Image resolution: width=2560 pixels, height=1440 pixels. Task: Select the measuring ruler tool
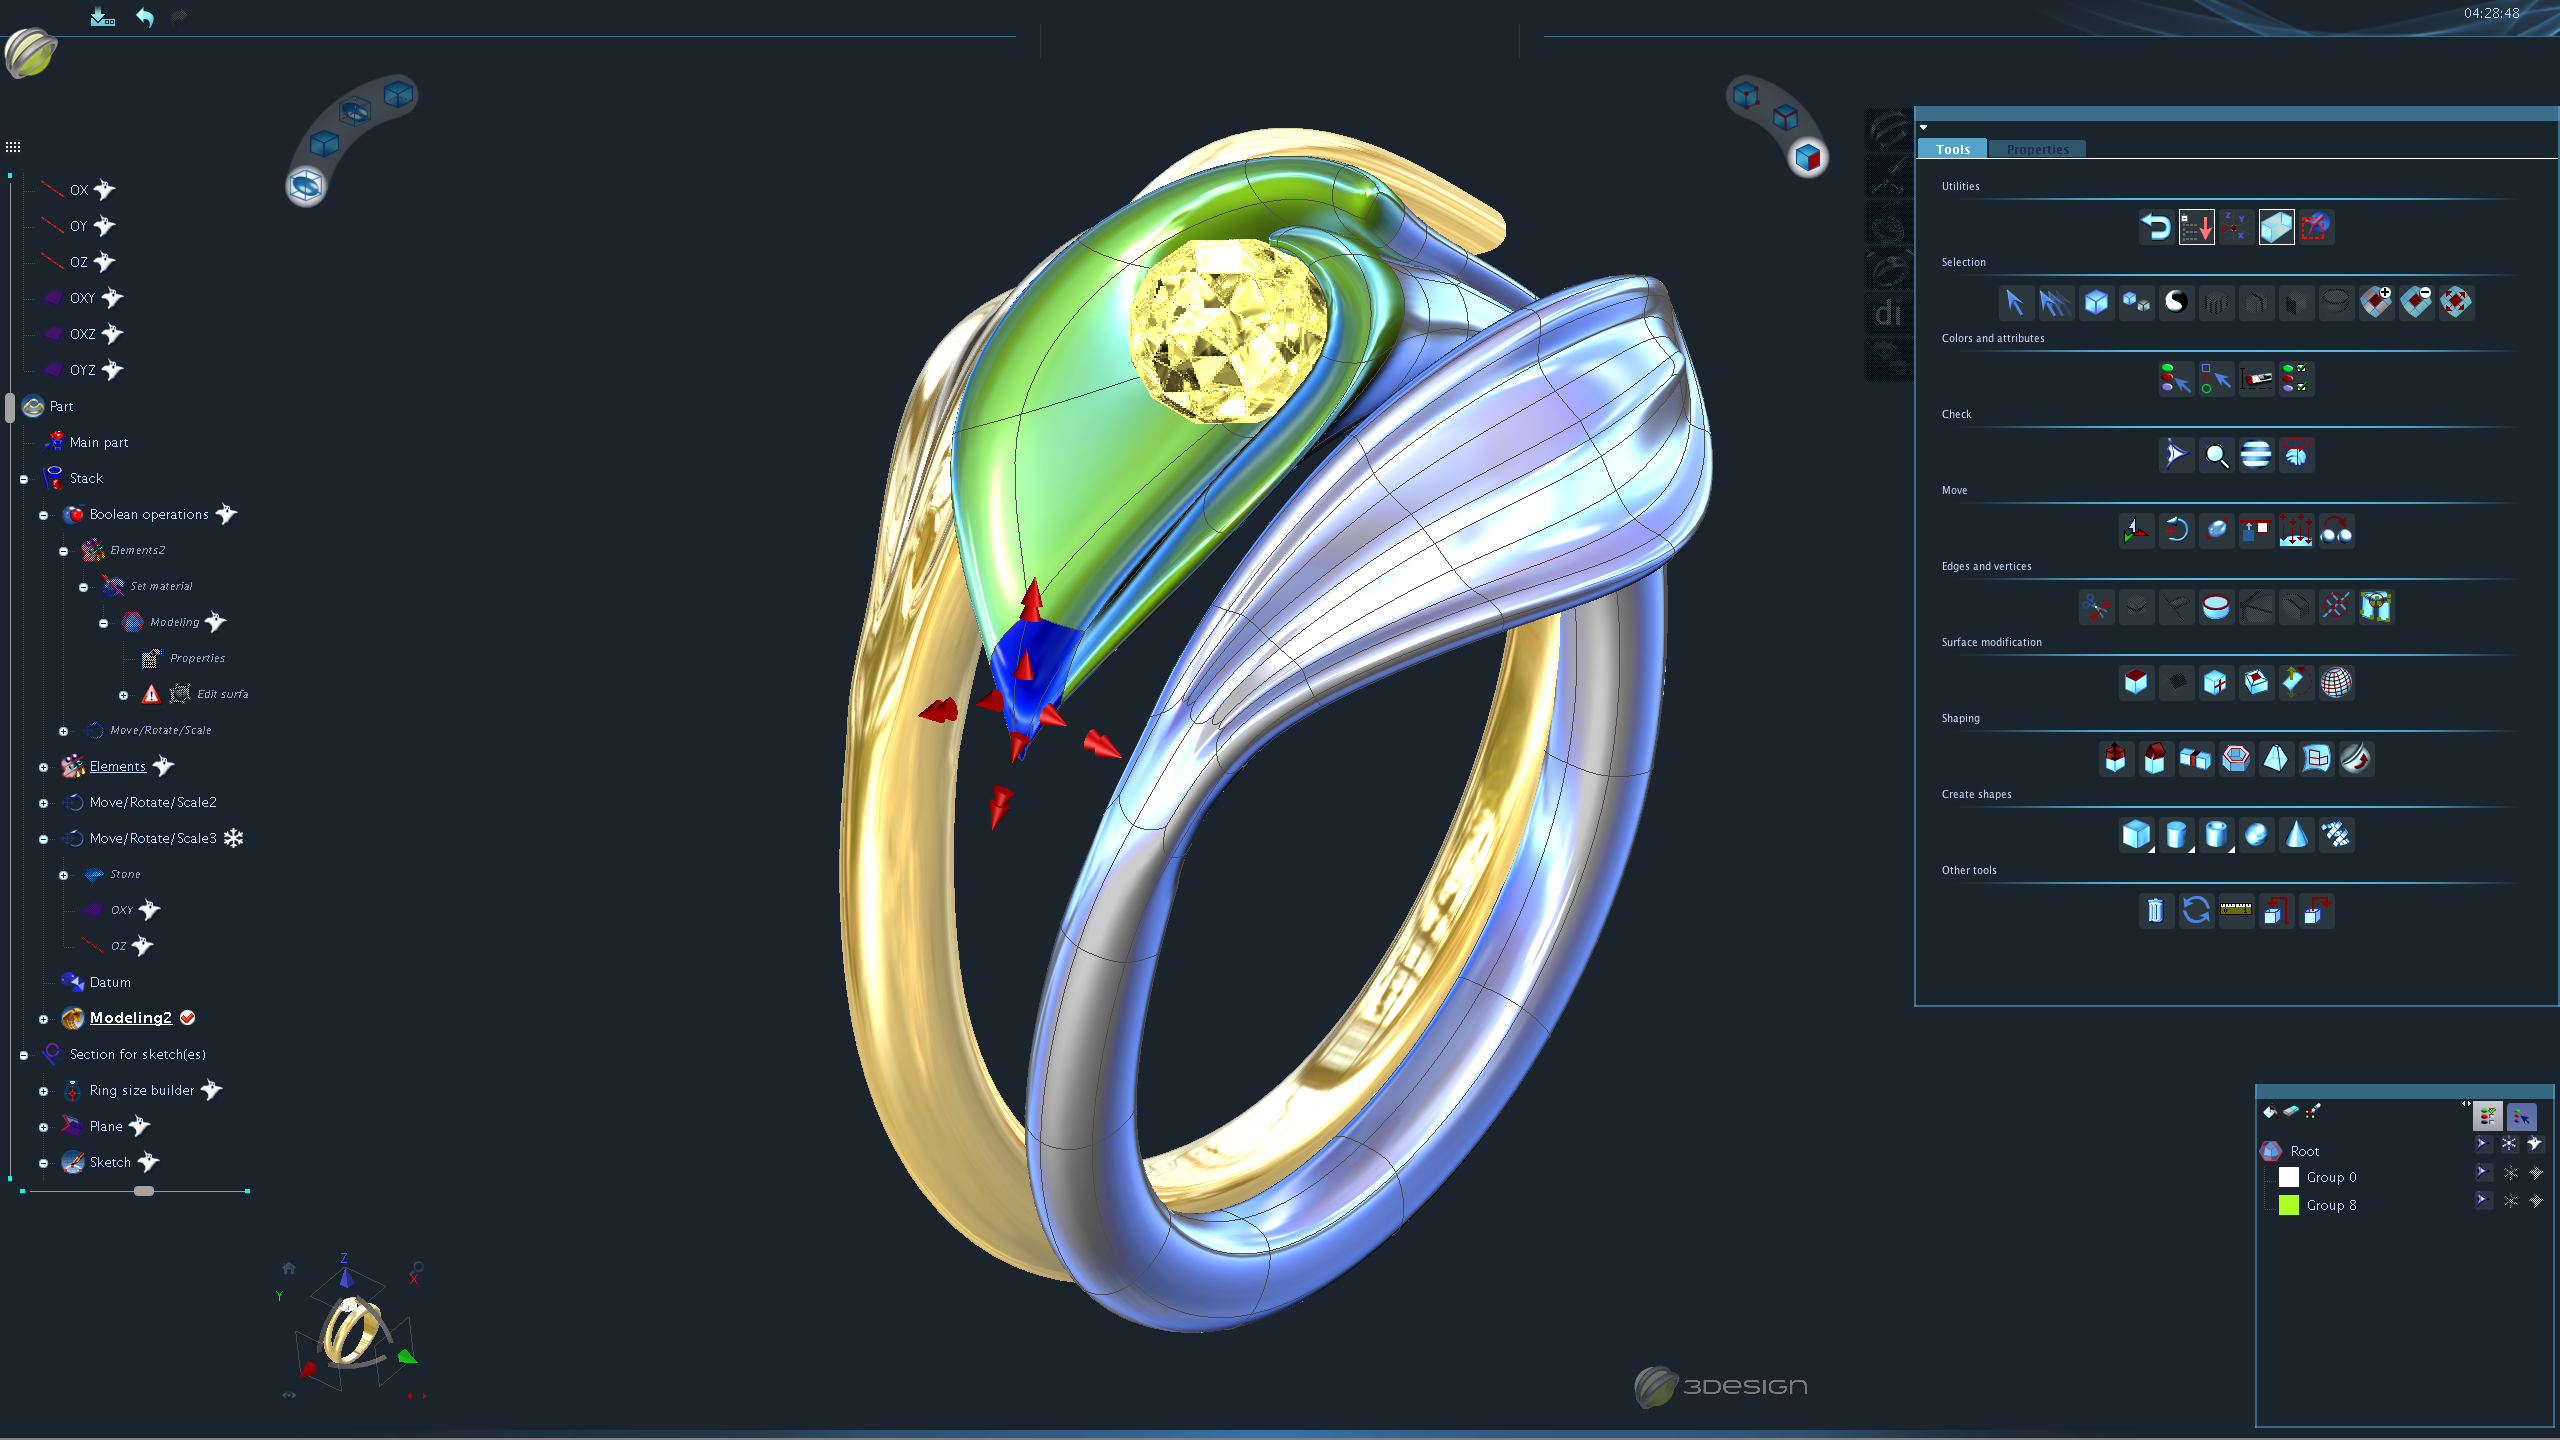(x=2236, y=911)
